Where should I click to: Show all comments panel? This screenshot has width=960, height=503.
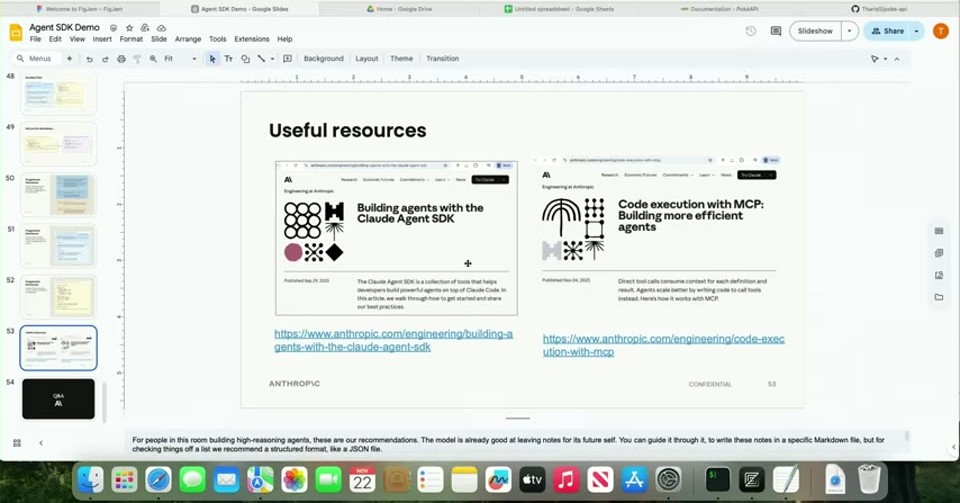[776, 31]
